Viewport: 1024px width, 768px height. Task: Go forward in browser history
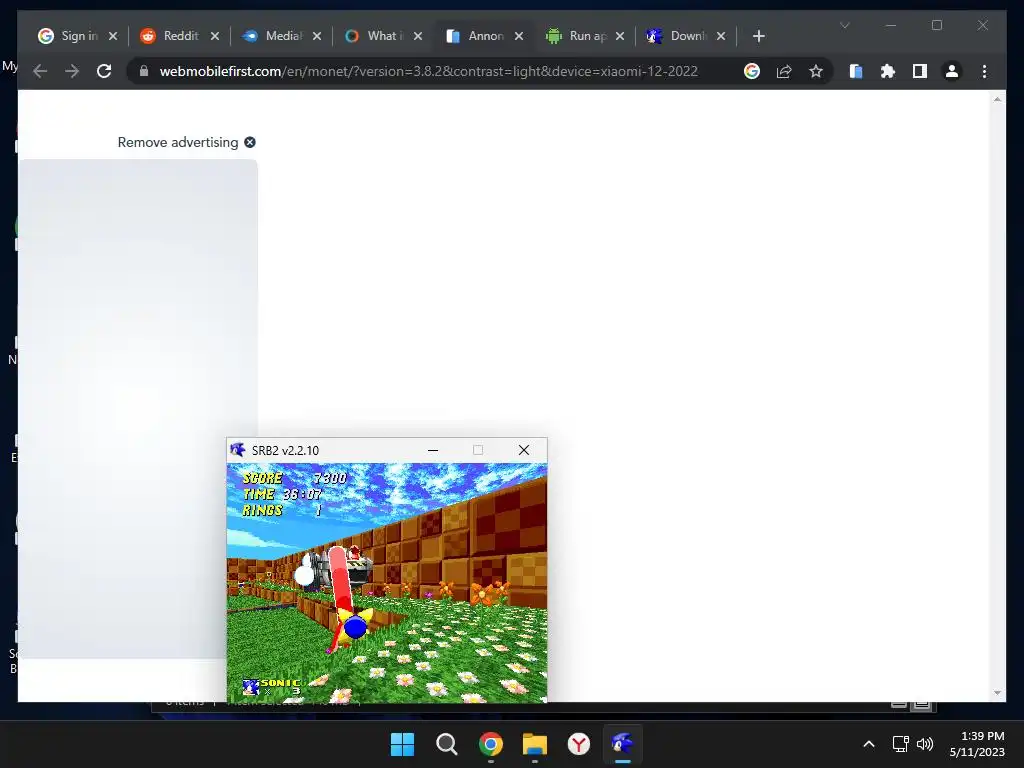72,71
